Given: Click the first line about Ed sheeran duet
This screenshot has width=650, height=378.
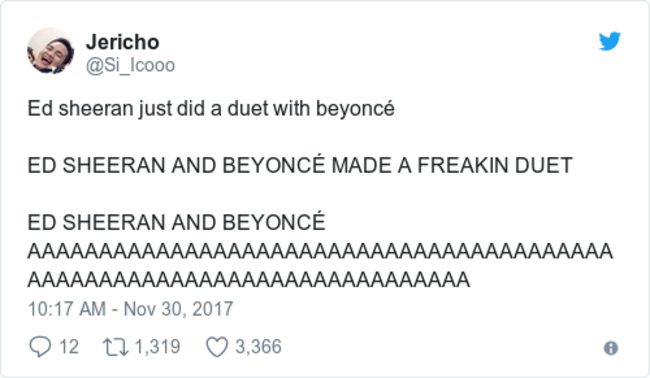Looking at the screenshot, I should (x=211, y=109).
